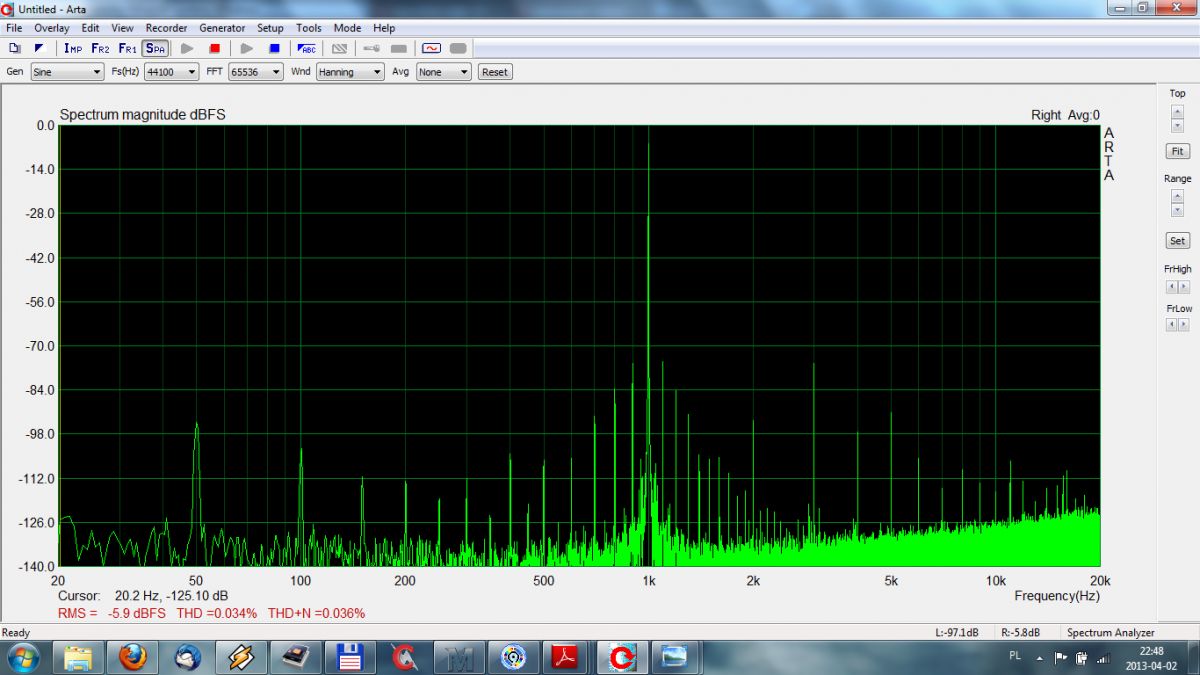
Task: Switch to Fr1 single-channel frequency response mode
Action: pos(127,48)
